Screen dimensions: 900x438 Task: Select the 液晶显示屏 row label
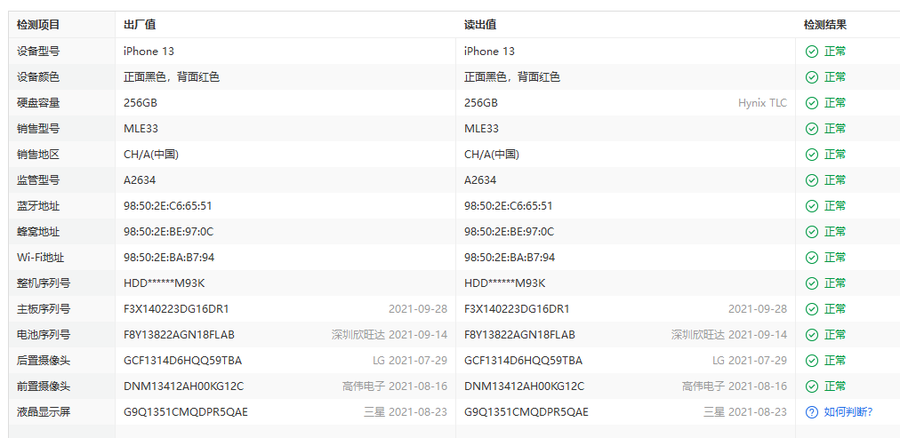43,412
